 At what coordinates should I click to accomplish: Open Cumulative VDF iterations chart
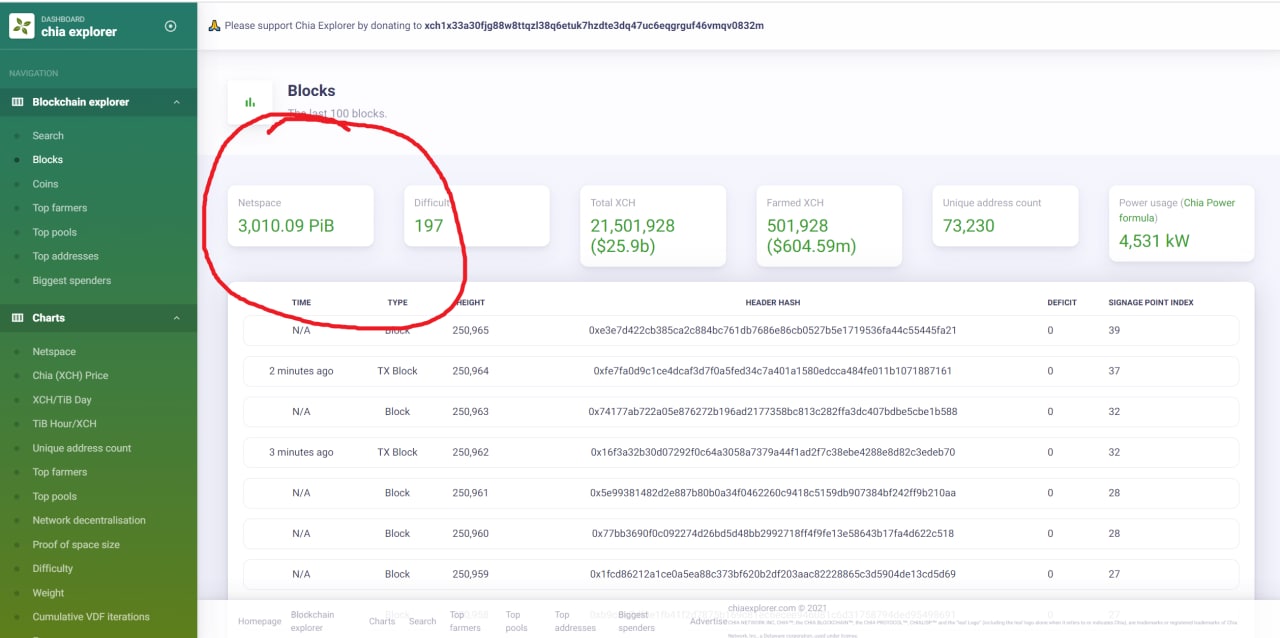click(x=91, y=617)
